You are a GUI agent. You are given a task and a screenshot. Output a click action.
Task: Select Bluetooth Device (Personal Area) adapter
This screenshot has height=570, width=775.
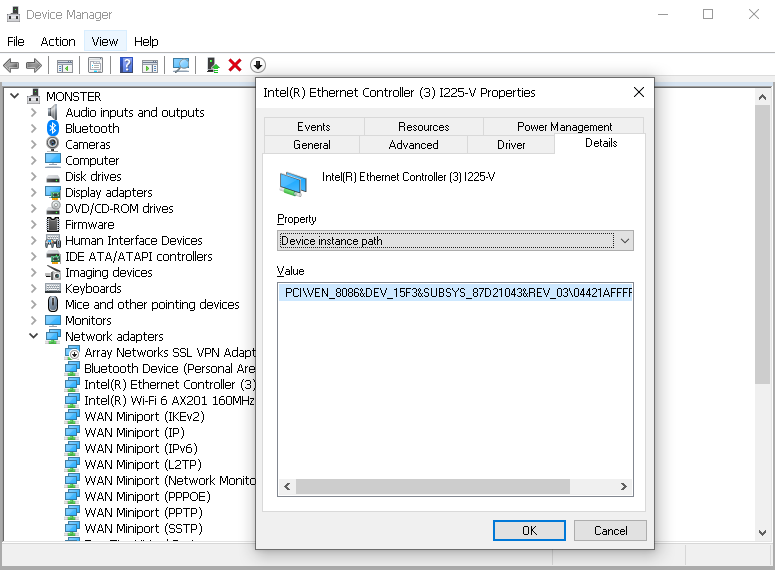click(170, 368)
